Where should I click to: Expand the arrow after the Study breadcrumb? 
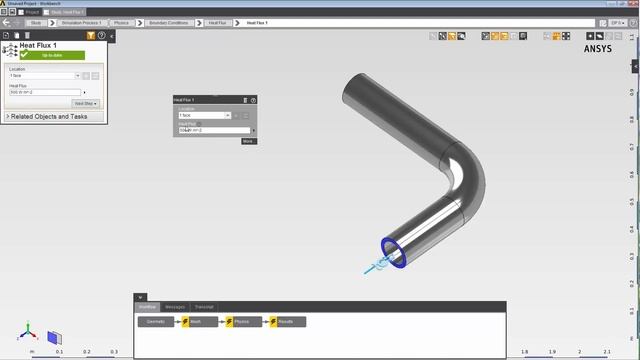pyautogui.click(x=52, y=23)
